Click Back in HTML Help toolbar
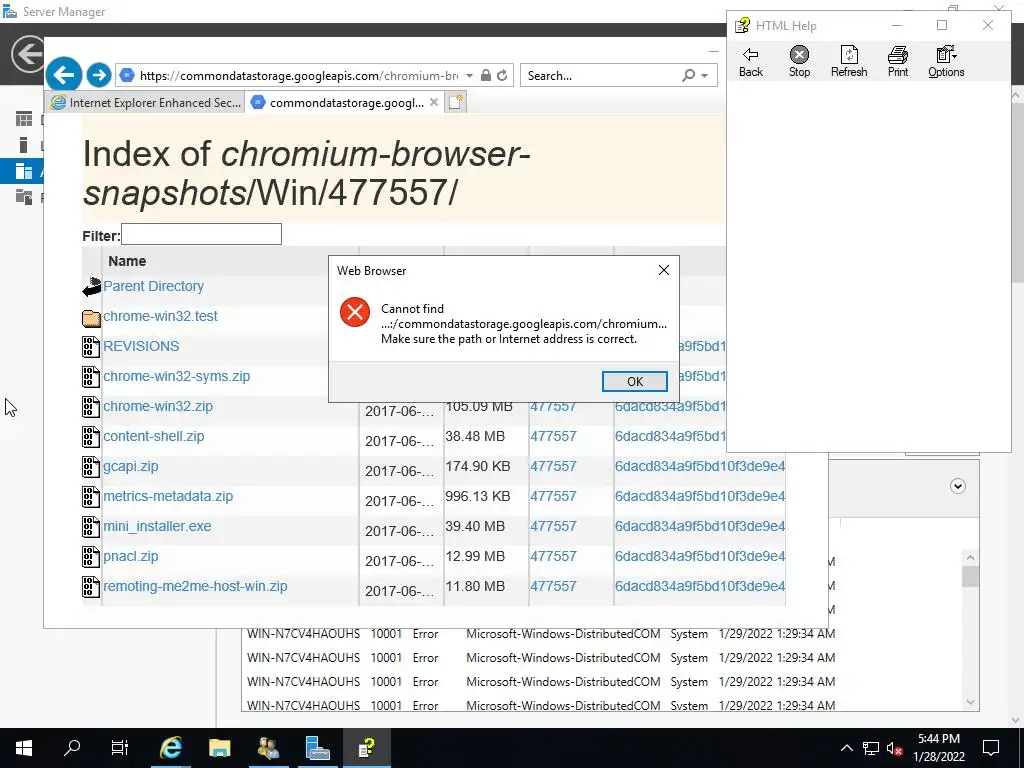This screenshot has height=768, width=1024. (x=750, y=62)
